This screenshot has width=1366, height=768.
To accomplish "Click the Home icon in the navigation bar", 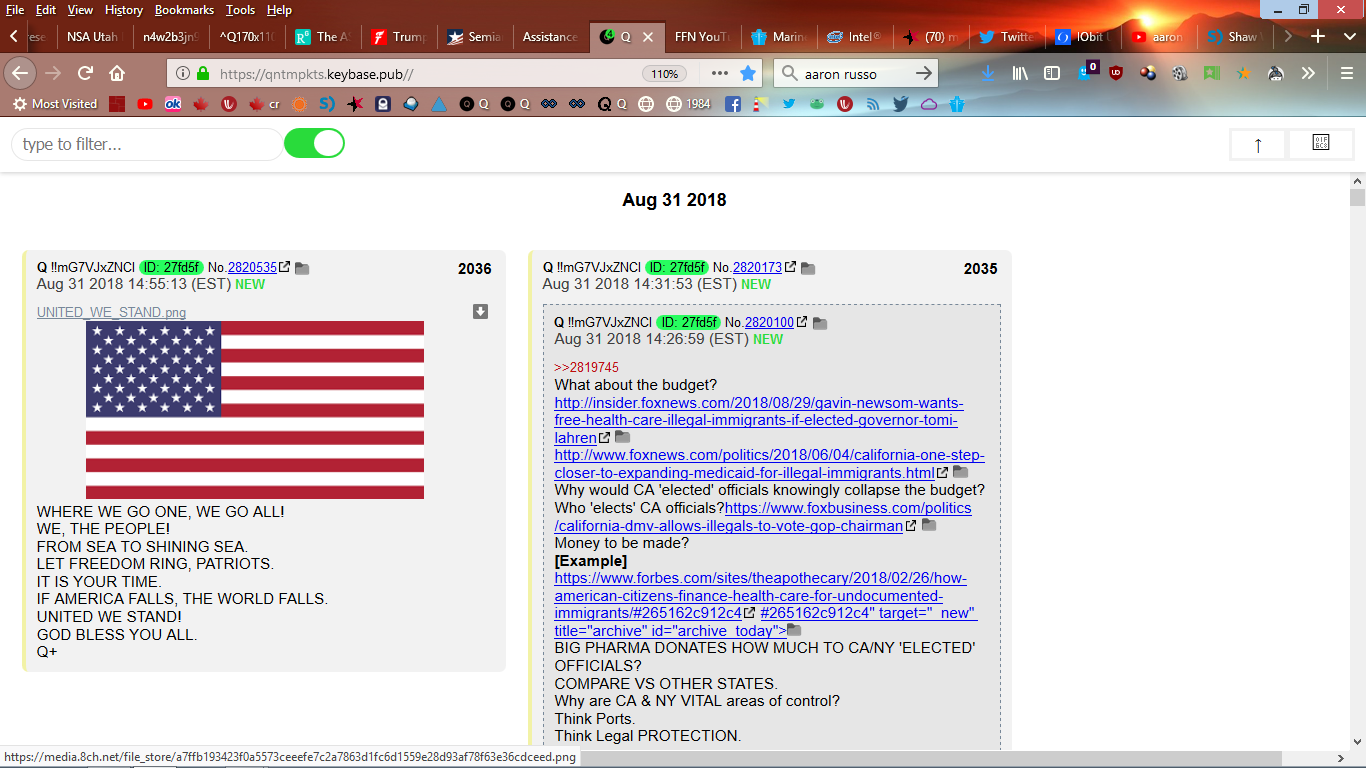I will (117, 73).
